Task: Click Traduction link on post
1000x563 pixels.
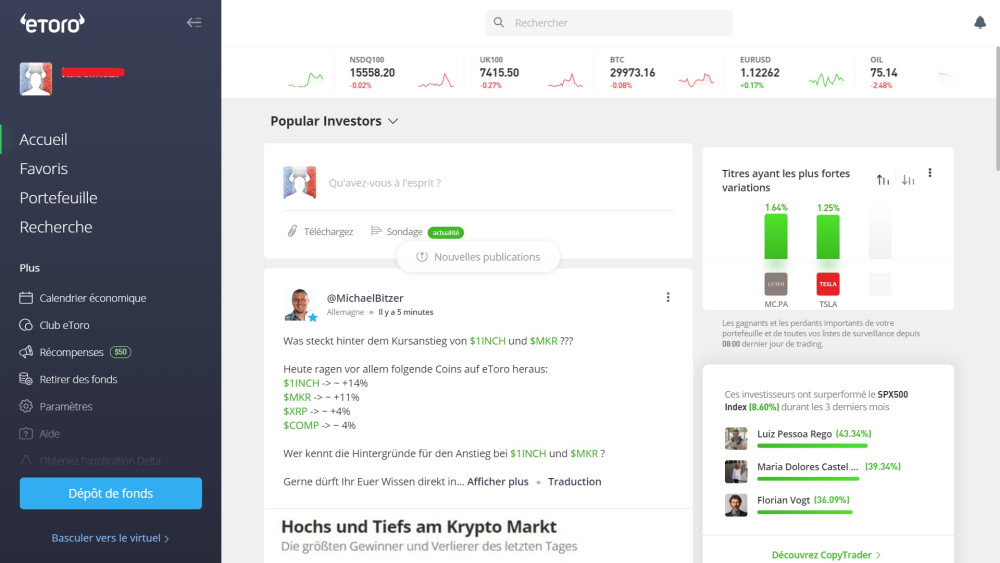Action: pyautogui.click(x=575, y=481)
